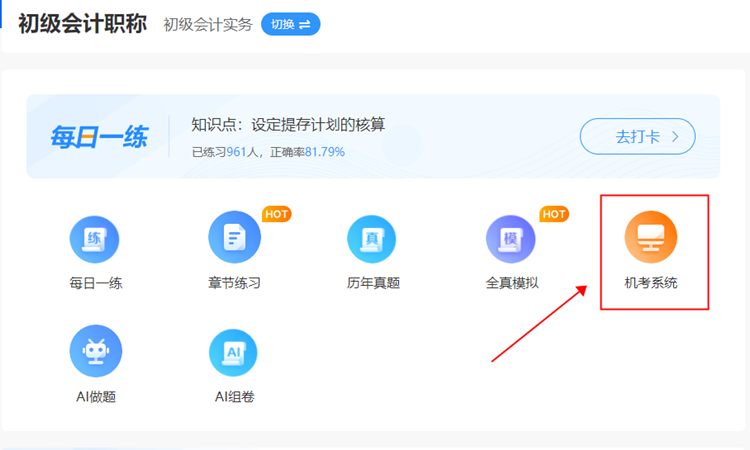Click the 切换 switch subject button
This screenshot has width=750, height=450.
point(290,24)
